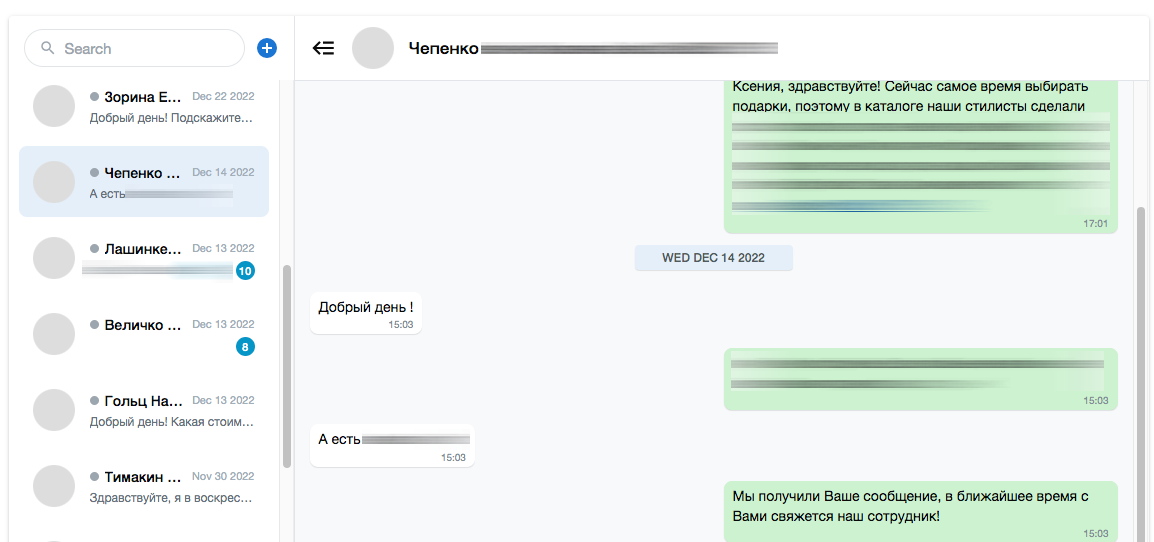Click preview 'Добрый день! Какая стоим…'

coord(171,423)
